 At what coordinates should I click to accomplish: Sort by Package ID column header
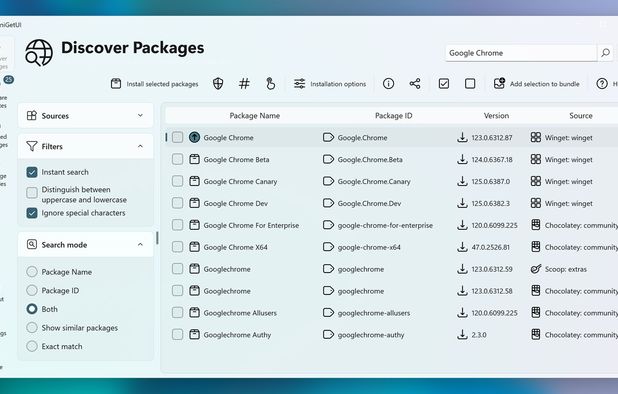coord(393,115)
